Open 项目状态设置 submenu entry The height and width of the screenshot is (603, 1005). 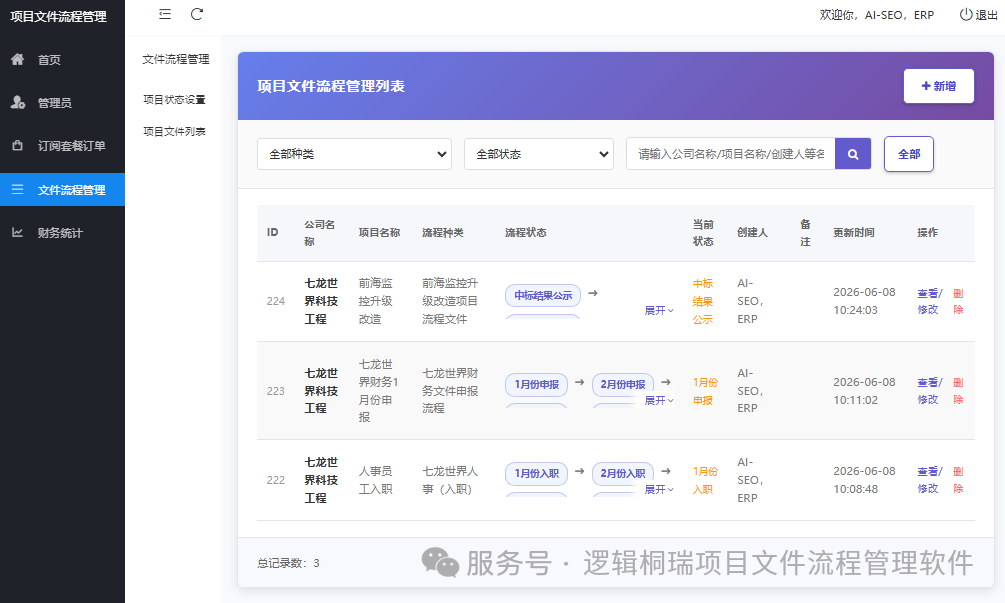click(x=174, y=99)
